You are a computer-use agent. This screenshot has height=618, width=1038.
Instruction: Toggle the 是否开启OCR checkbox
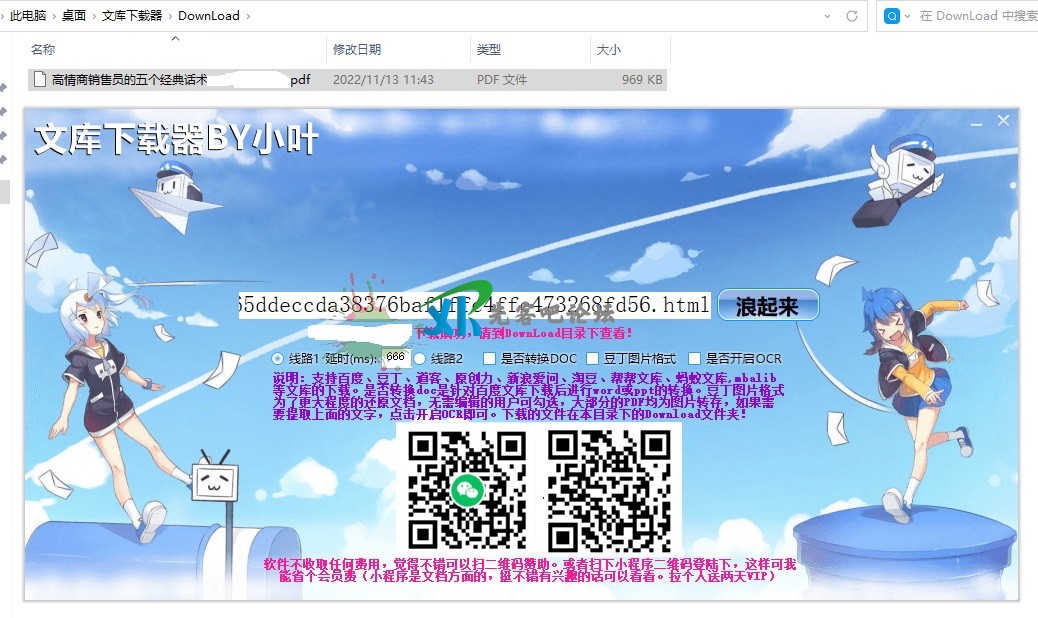click(x=694, y=358)
